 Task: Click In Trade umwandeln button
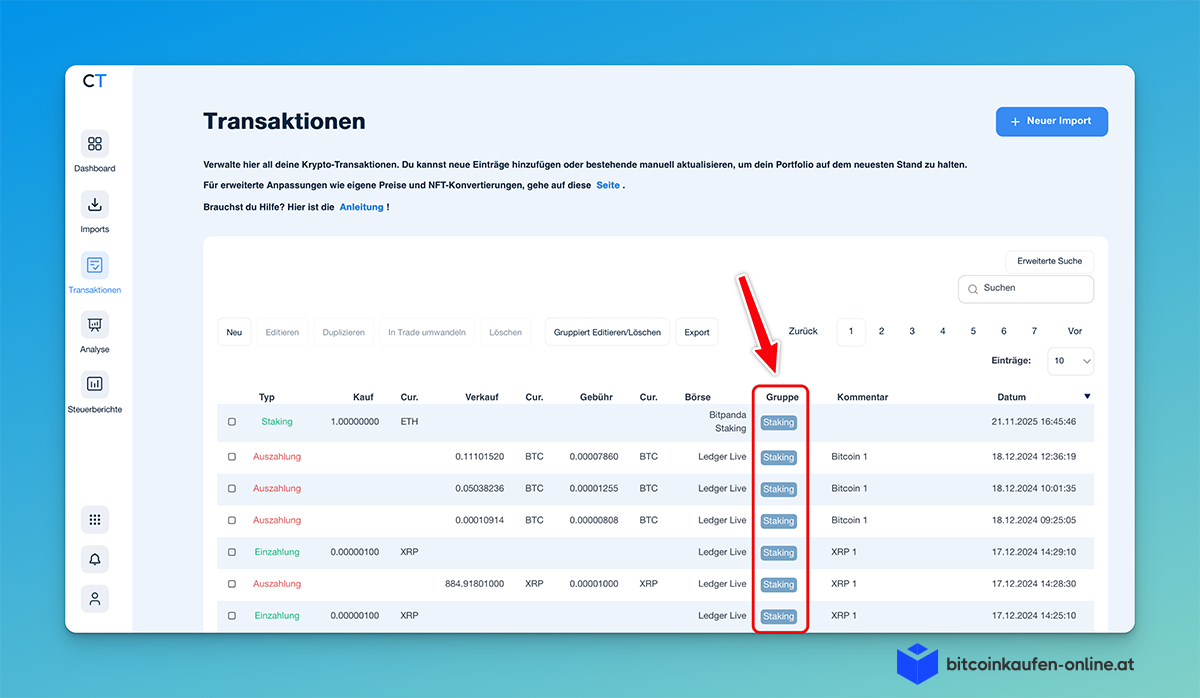pos(427,332)
